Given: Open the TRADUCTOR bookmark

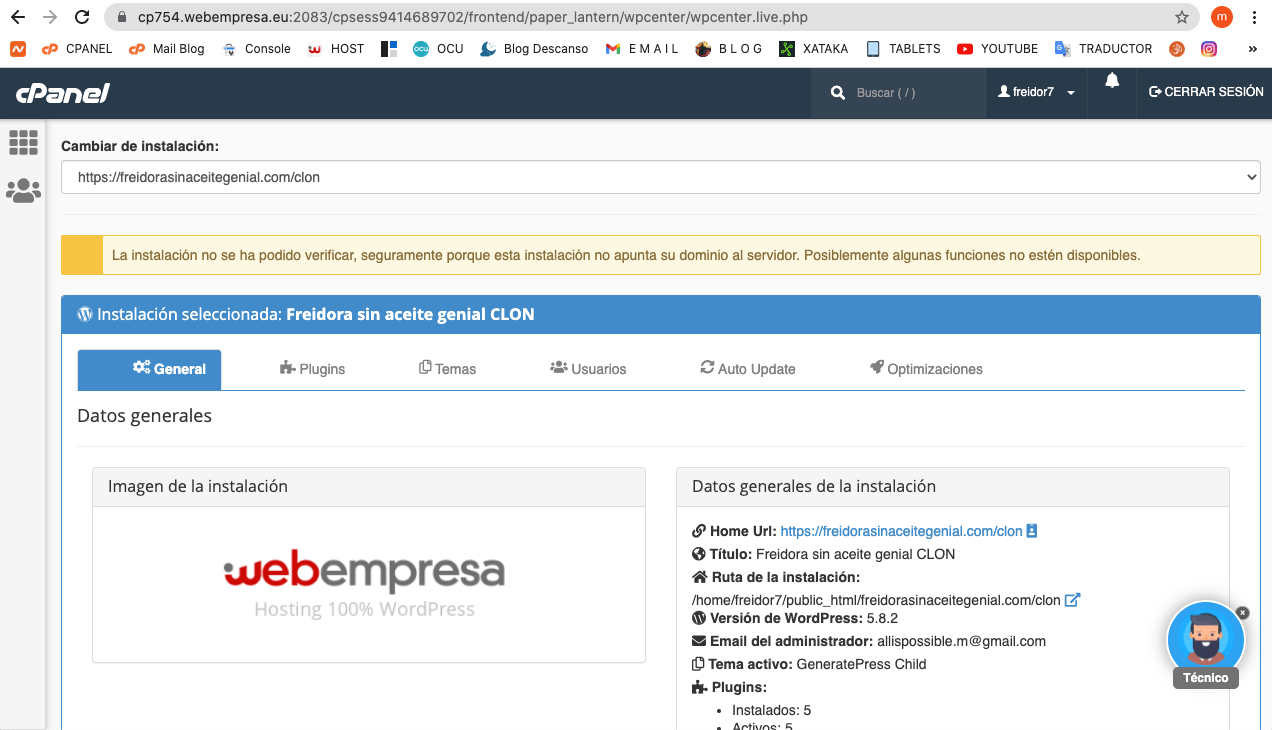Looking at the screenshot, I should click(x=1103, y=48).
